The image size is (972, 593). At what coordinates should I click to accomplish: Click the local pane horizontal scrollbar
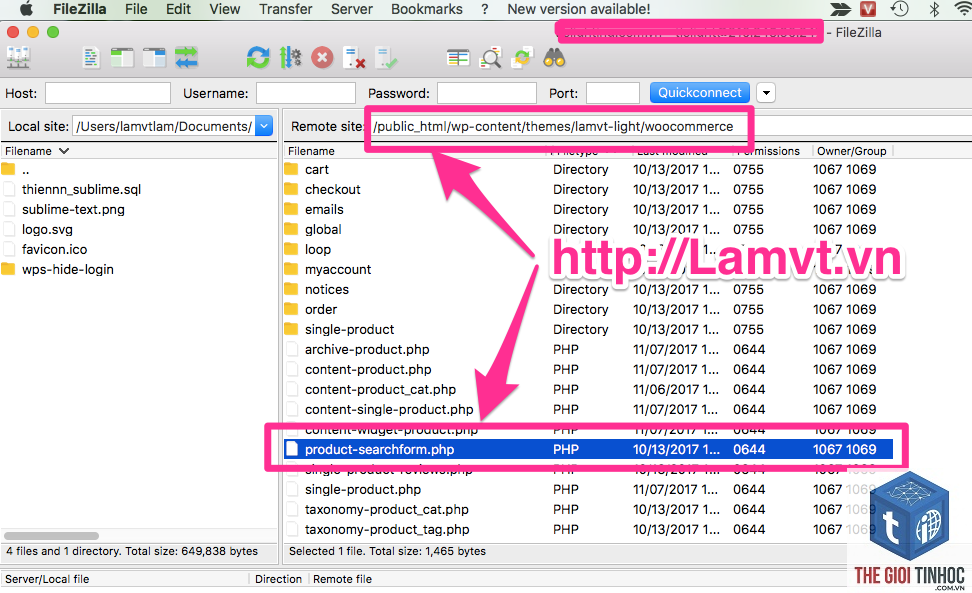pos(51,536)
